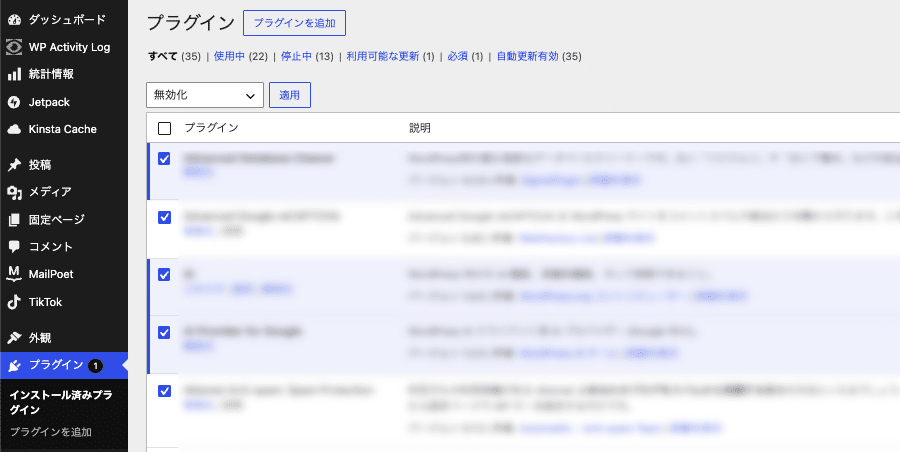Open Jetpack menu entry
The image size is (900, 452).
tap(49, 102)
